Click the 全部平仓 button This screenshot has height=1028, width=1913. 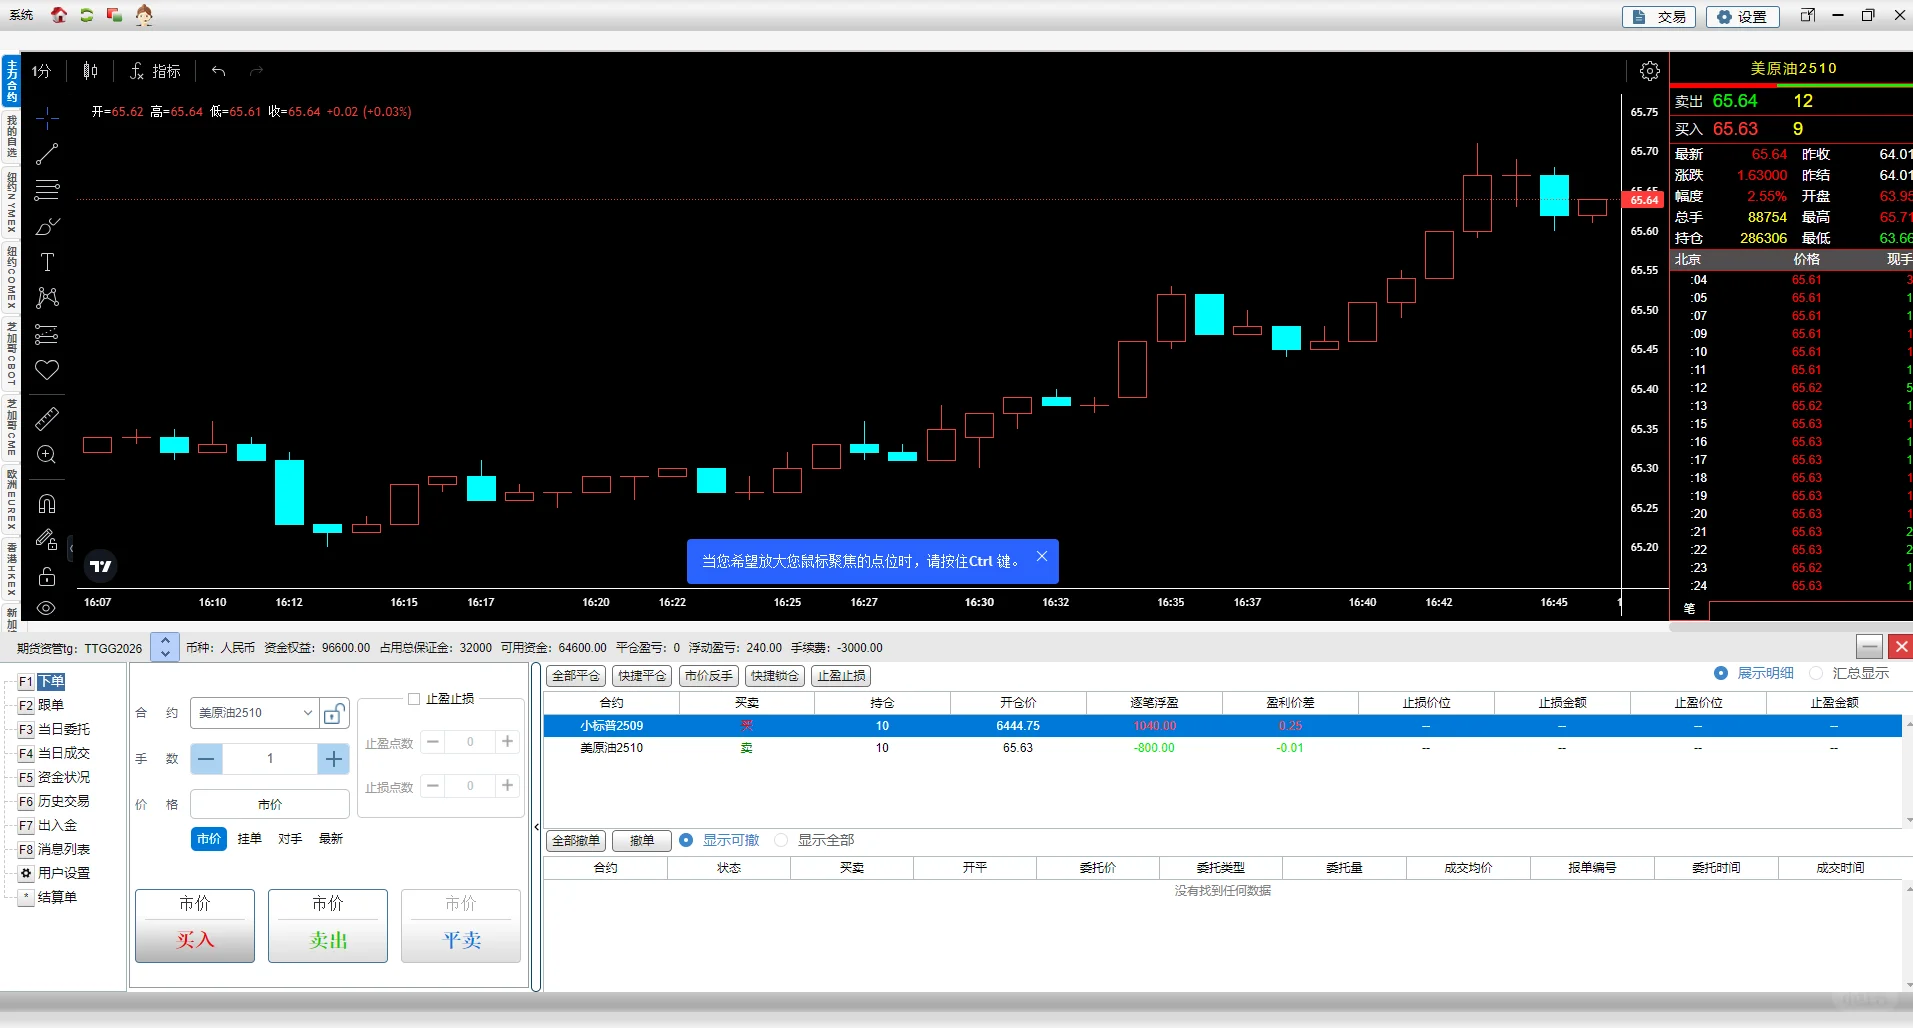tap(576, 676)
